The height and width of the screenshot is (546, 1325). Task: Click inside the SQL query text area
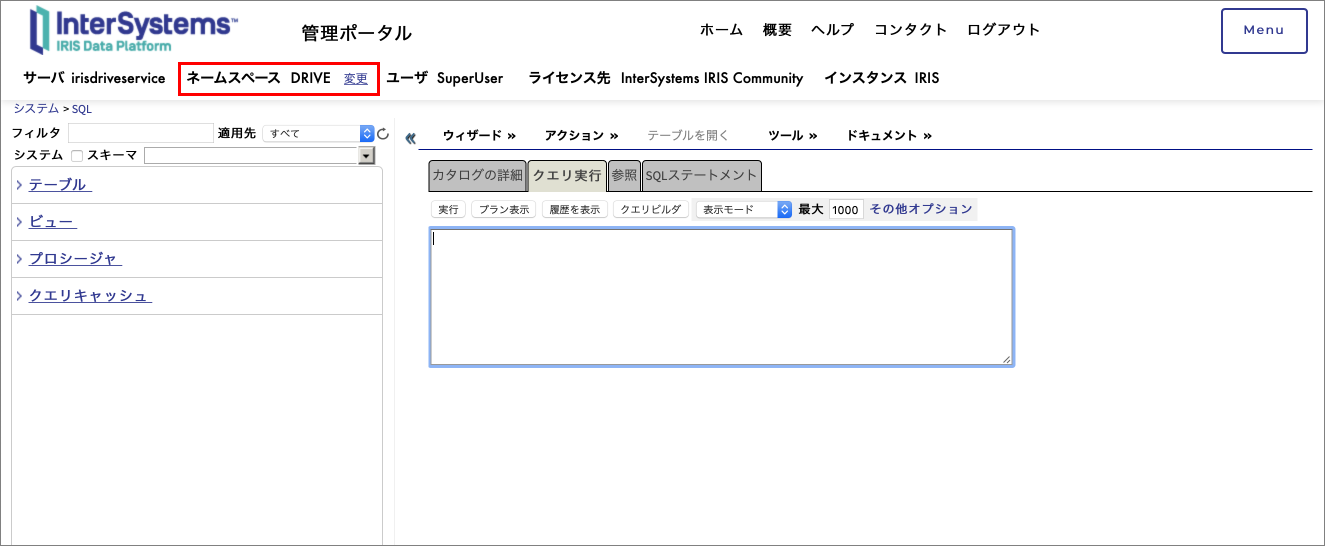pyautogui.click(x=722, y=297)
